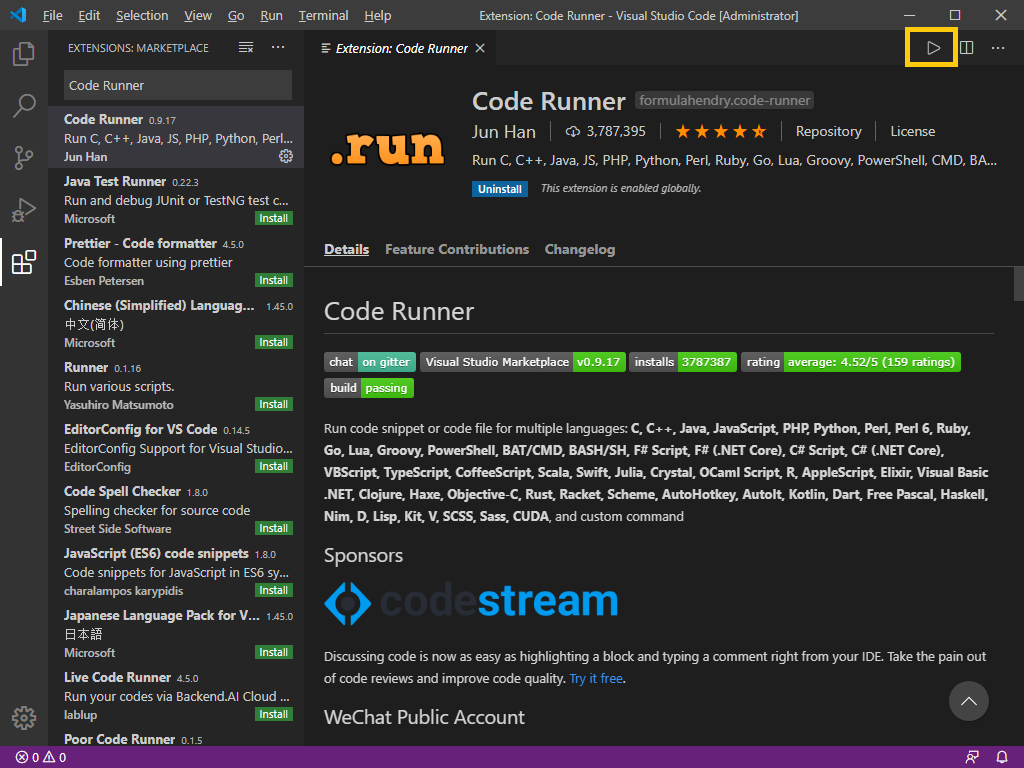Select Code Runner in the extensions list
The width and height of the screenshot is (1024, 768).
tap(176, 137)
